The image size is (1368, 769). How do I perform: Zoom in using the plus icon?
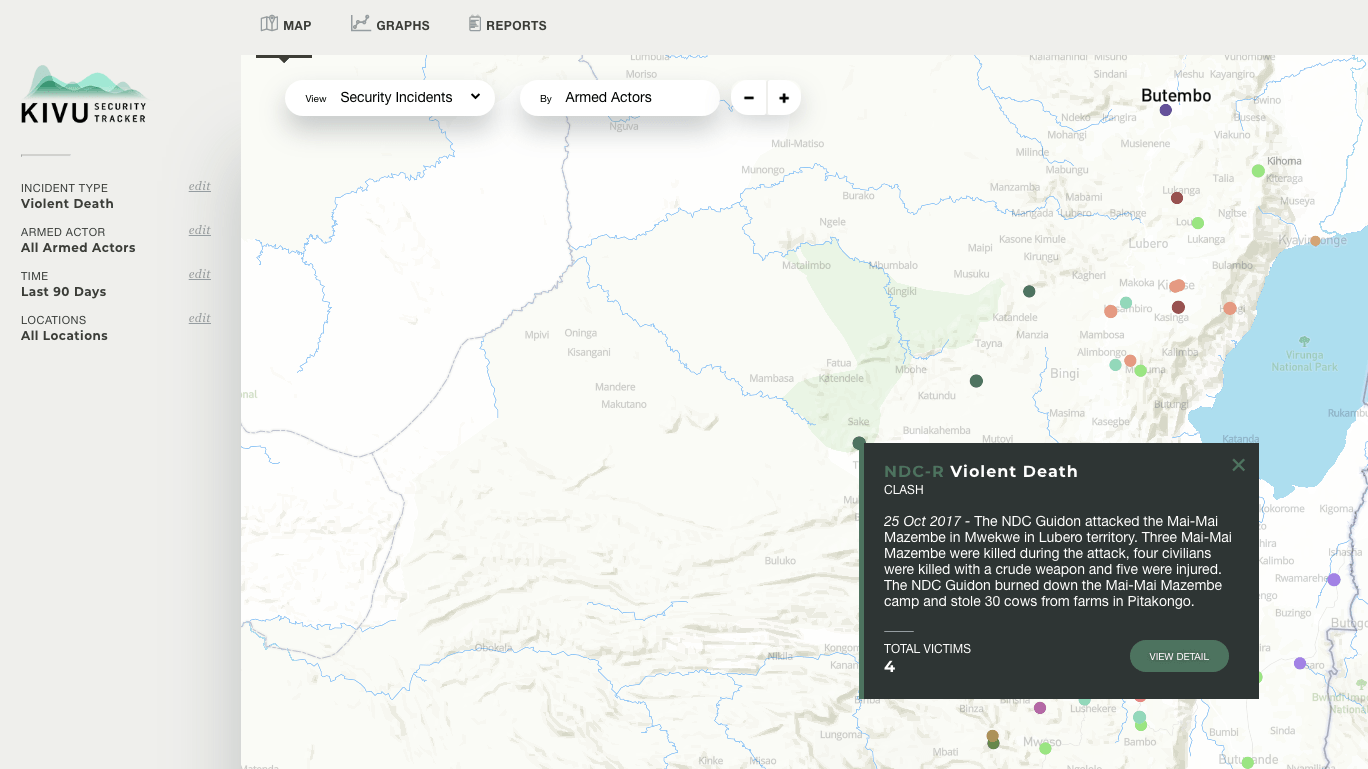(x=783, y=97)
